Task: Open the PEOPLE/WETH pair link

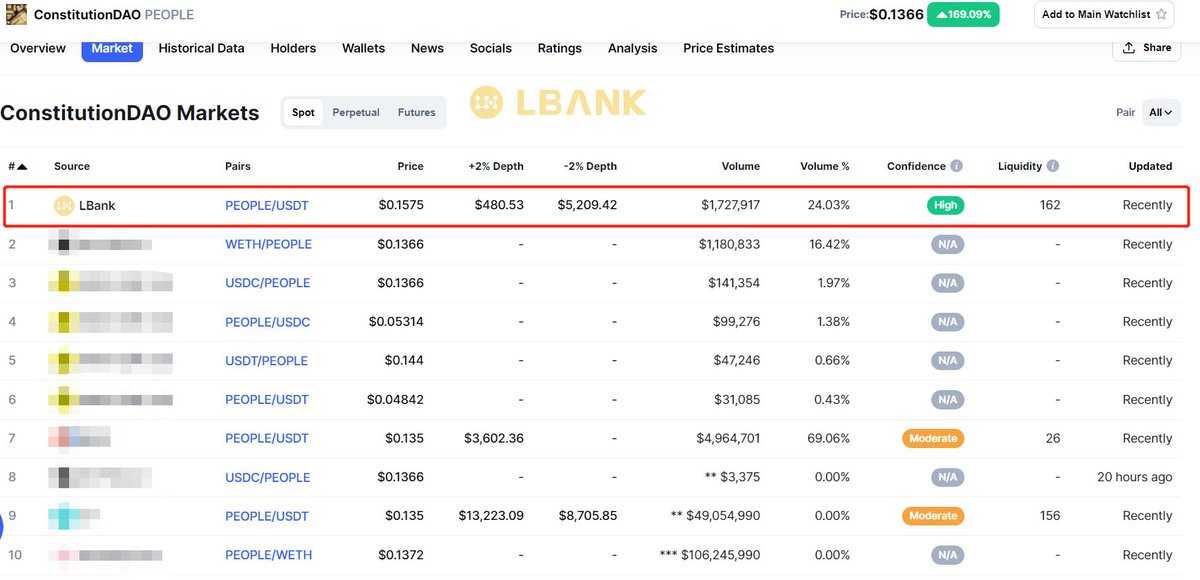Action: (x=268, y=555)
